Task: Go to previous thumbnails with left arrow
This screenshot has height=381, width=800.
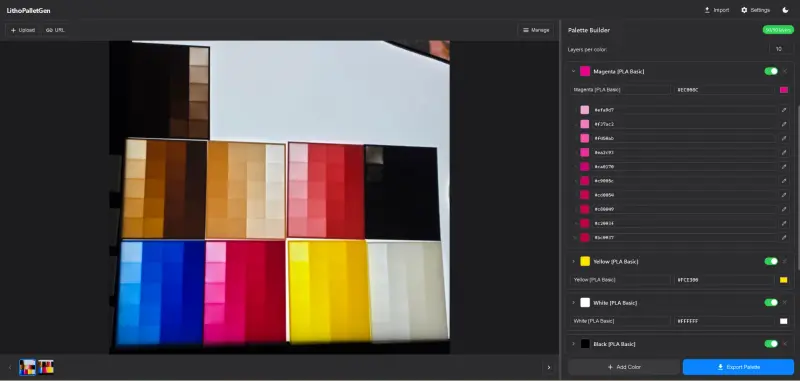Action: 10,367
